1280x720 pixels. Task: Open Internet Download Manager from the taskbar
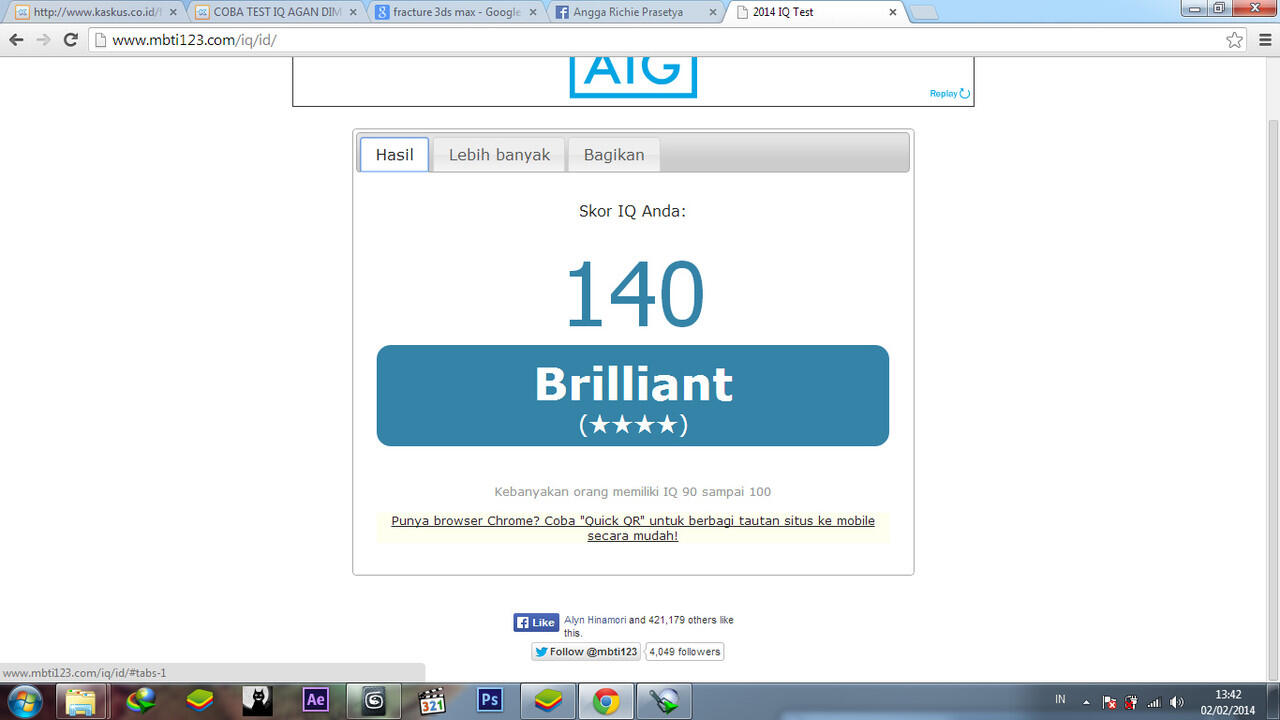click(141, 701)
